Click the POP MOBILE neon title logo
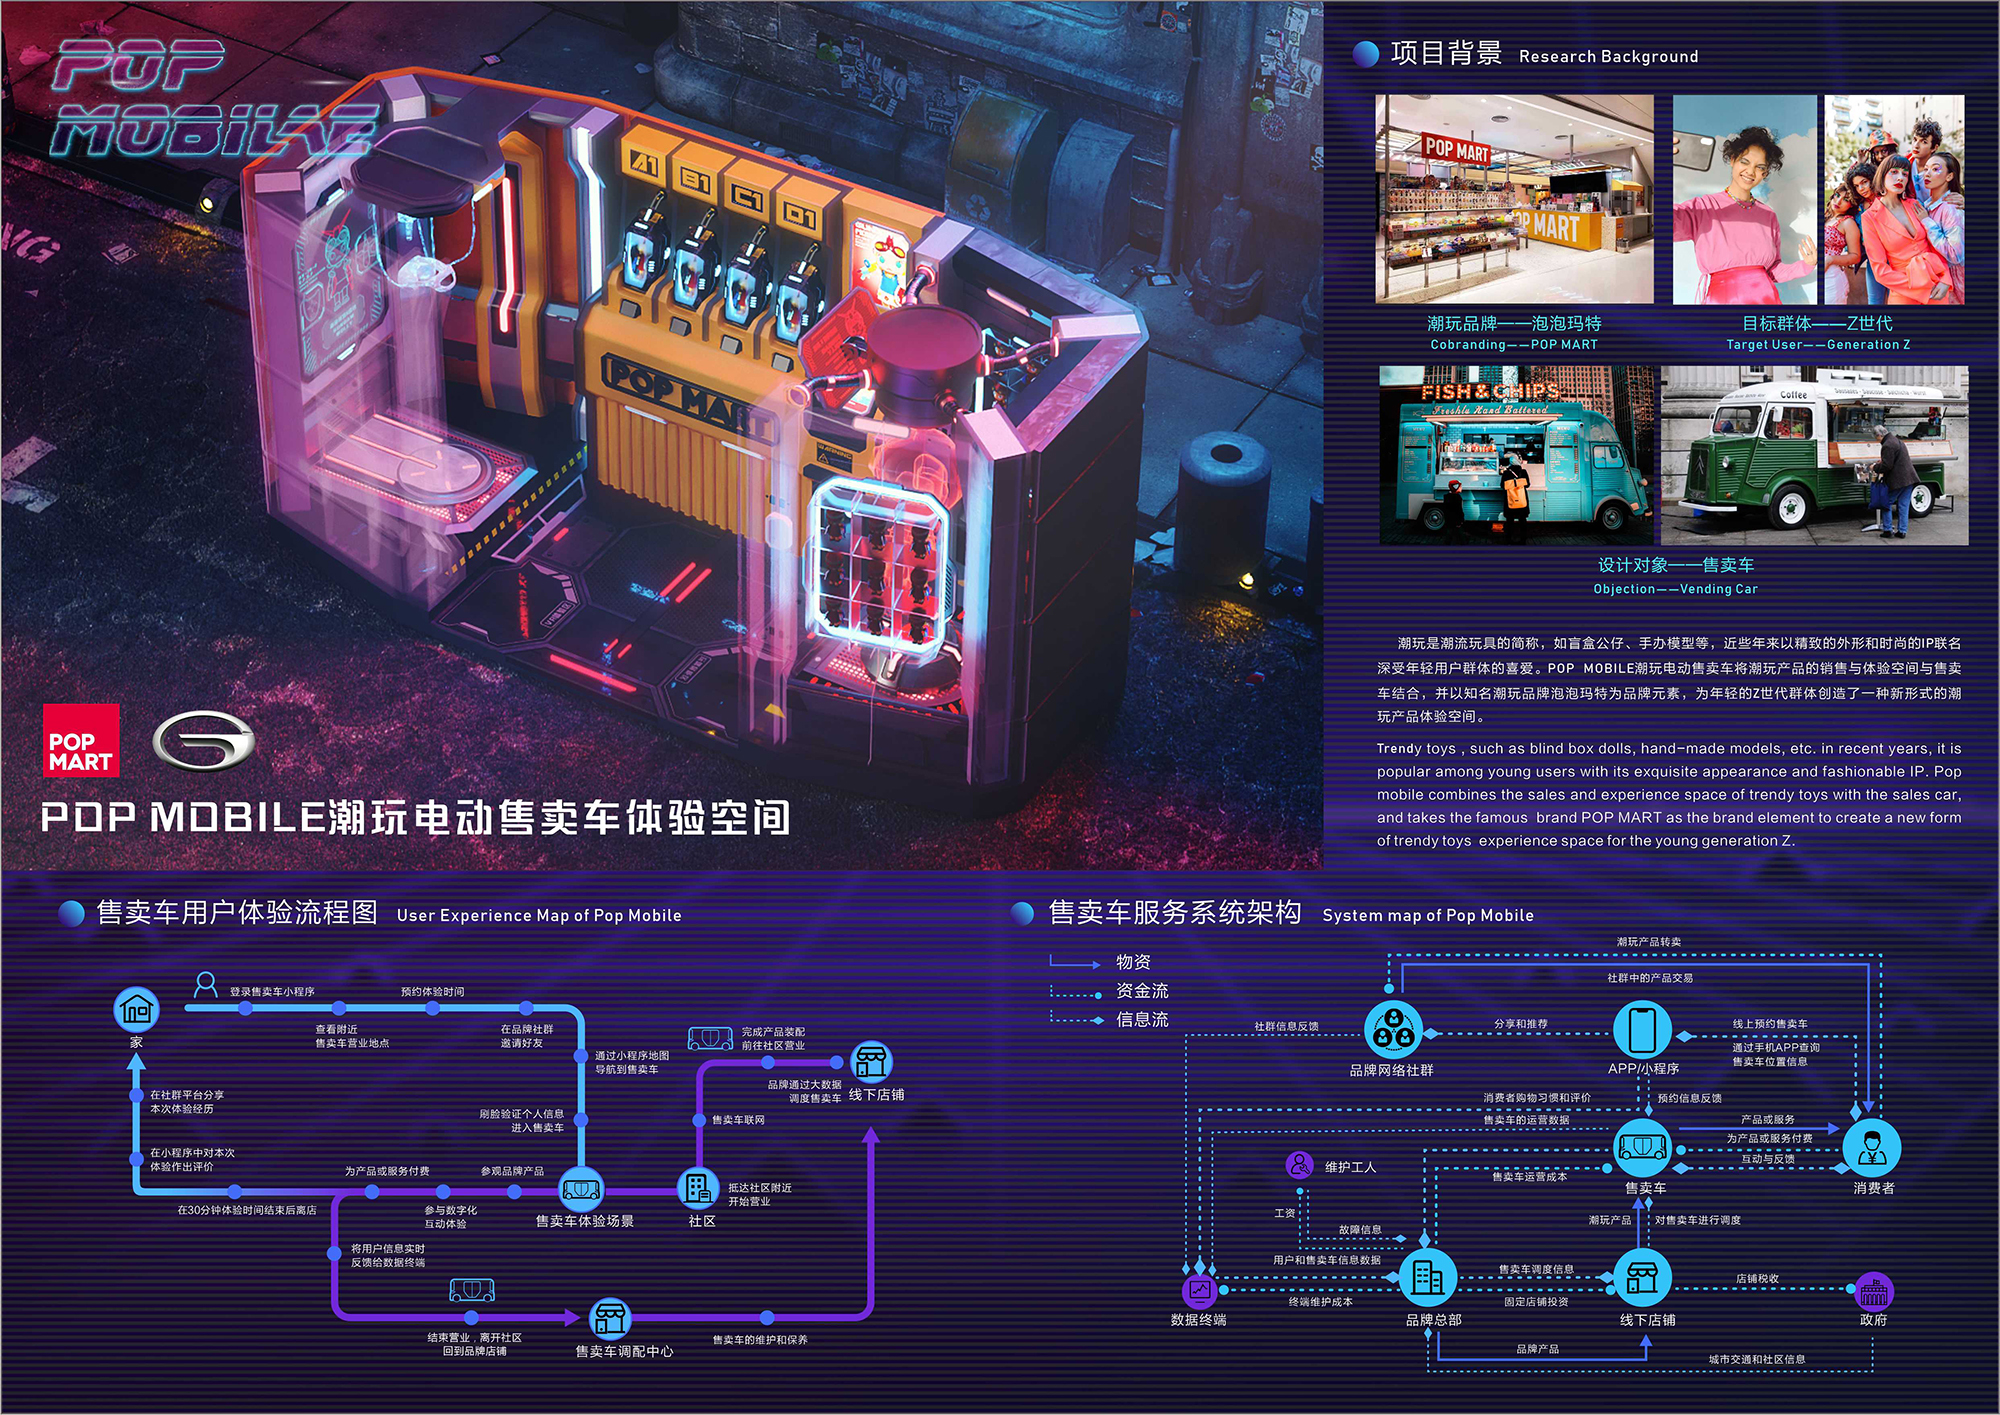Screen dimensions: 2000x1415 tap(215, 99)
